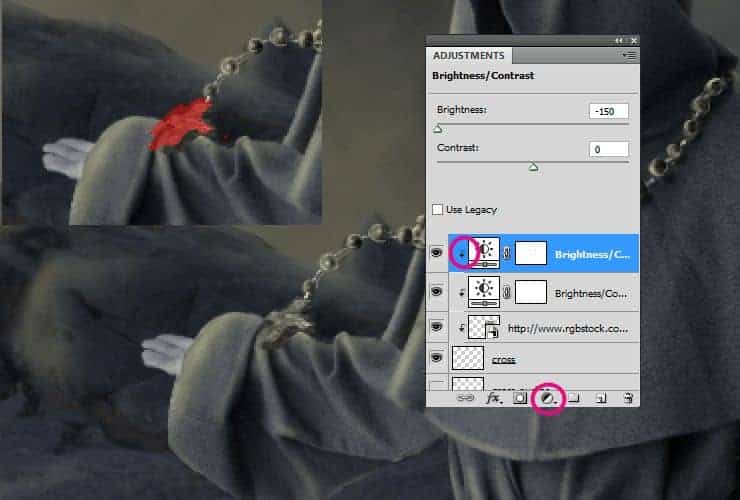The height and width of the screenshot is (500, 740).
Task: Open the Adjustments panel options menu
Action: point(629,56)
